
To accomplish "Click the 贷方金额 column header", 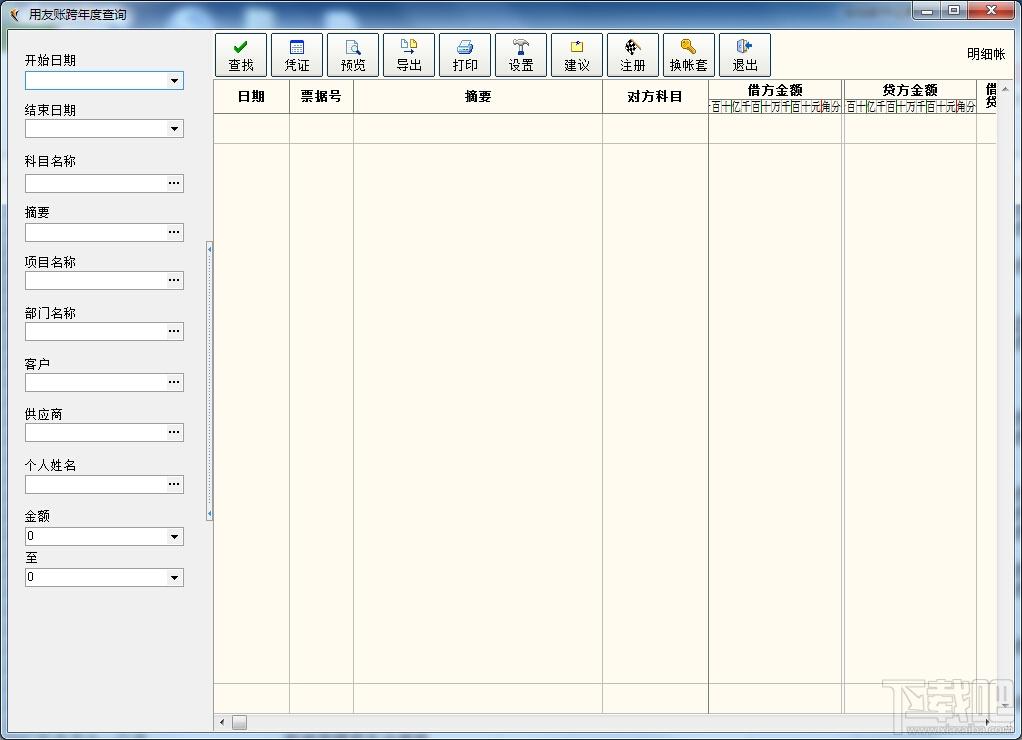I will pyautogui.click(x=910, y=90).
